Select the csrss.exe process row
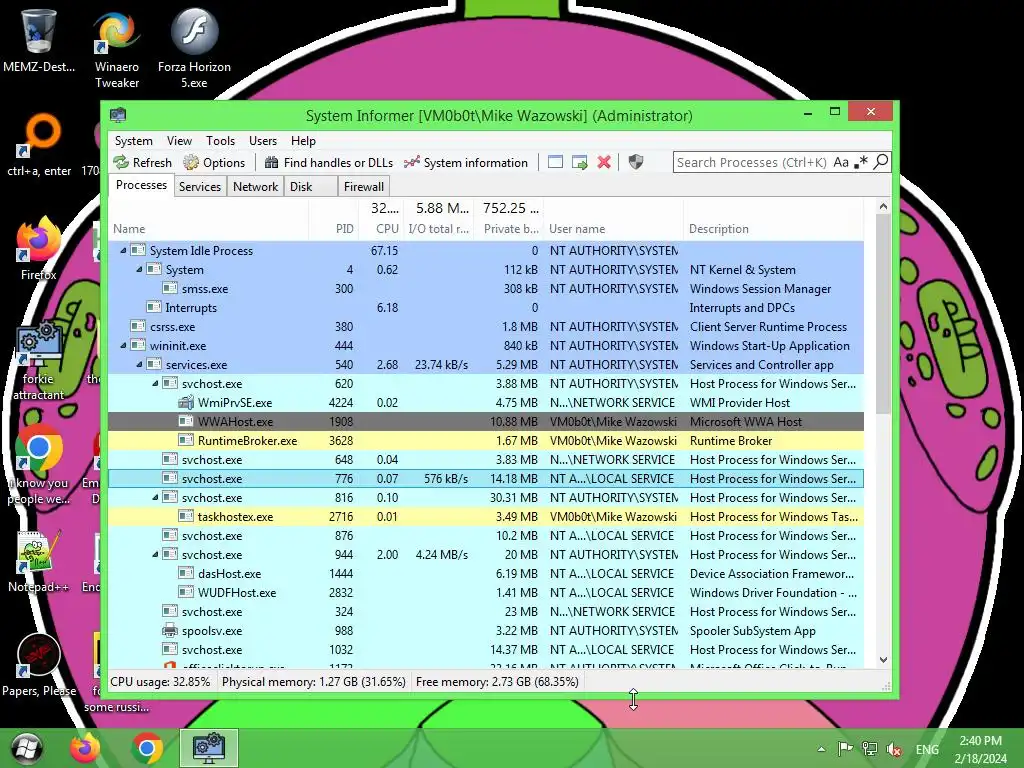 486,327
